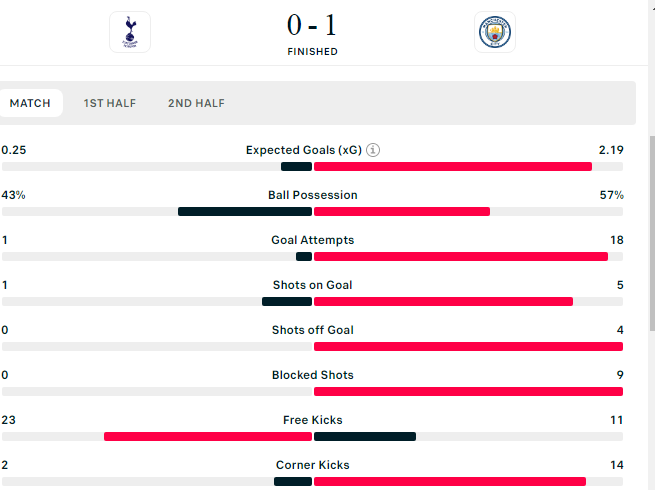Click the Free Kicks stat bar
The height and width of the screenshot is (490, 655).
pos(312,436)
